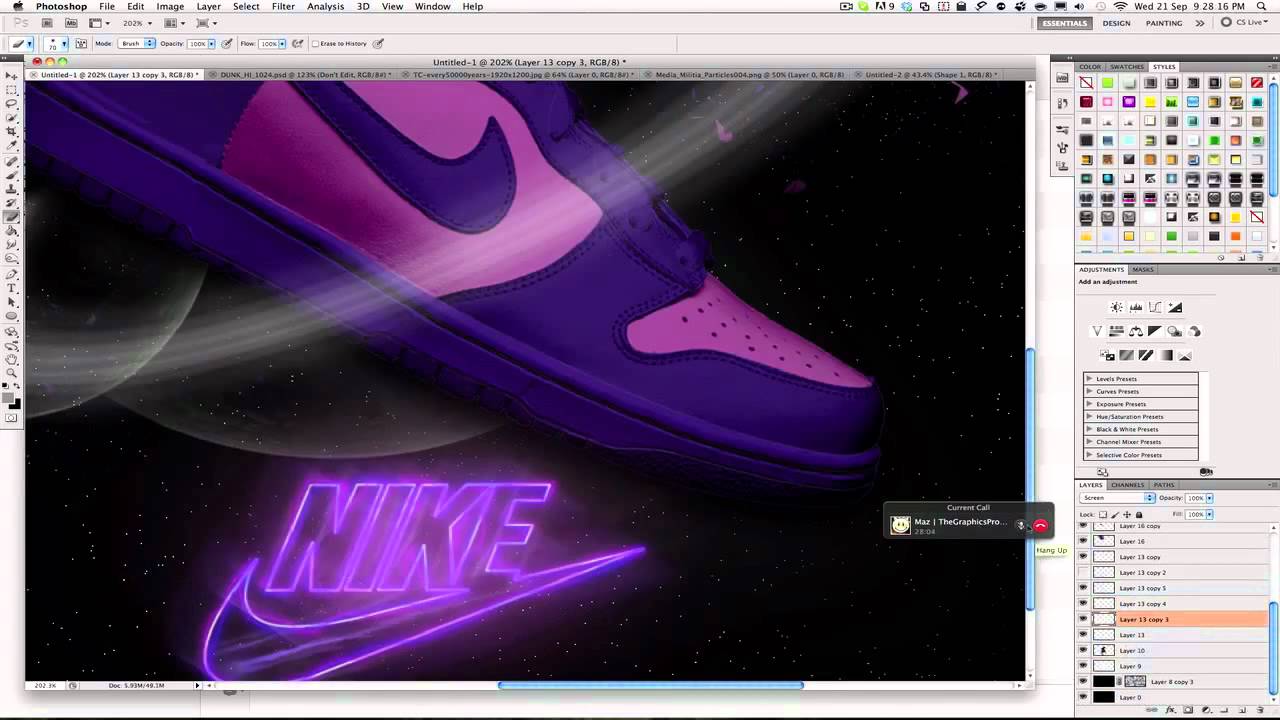Open the Filter menu

pyautogui.click(x=283, y=7)
